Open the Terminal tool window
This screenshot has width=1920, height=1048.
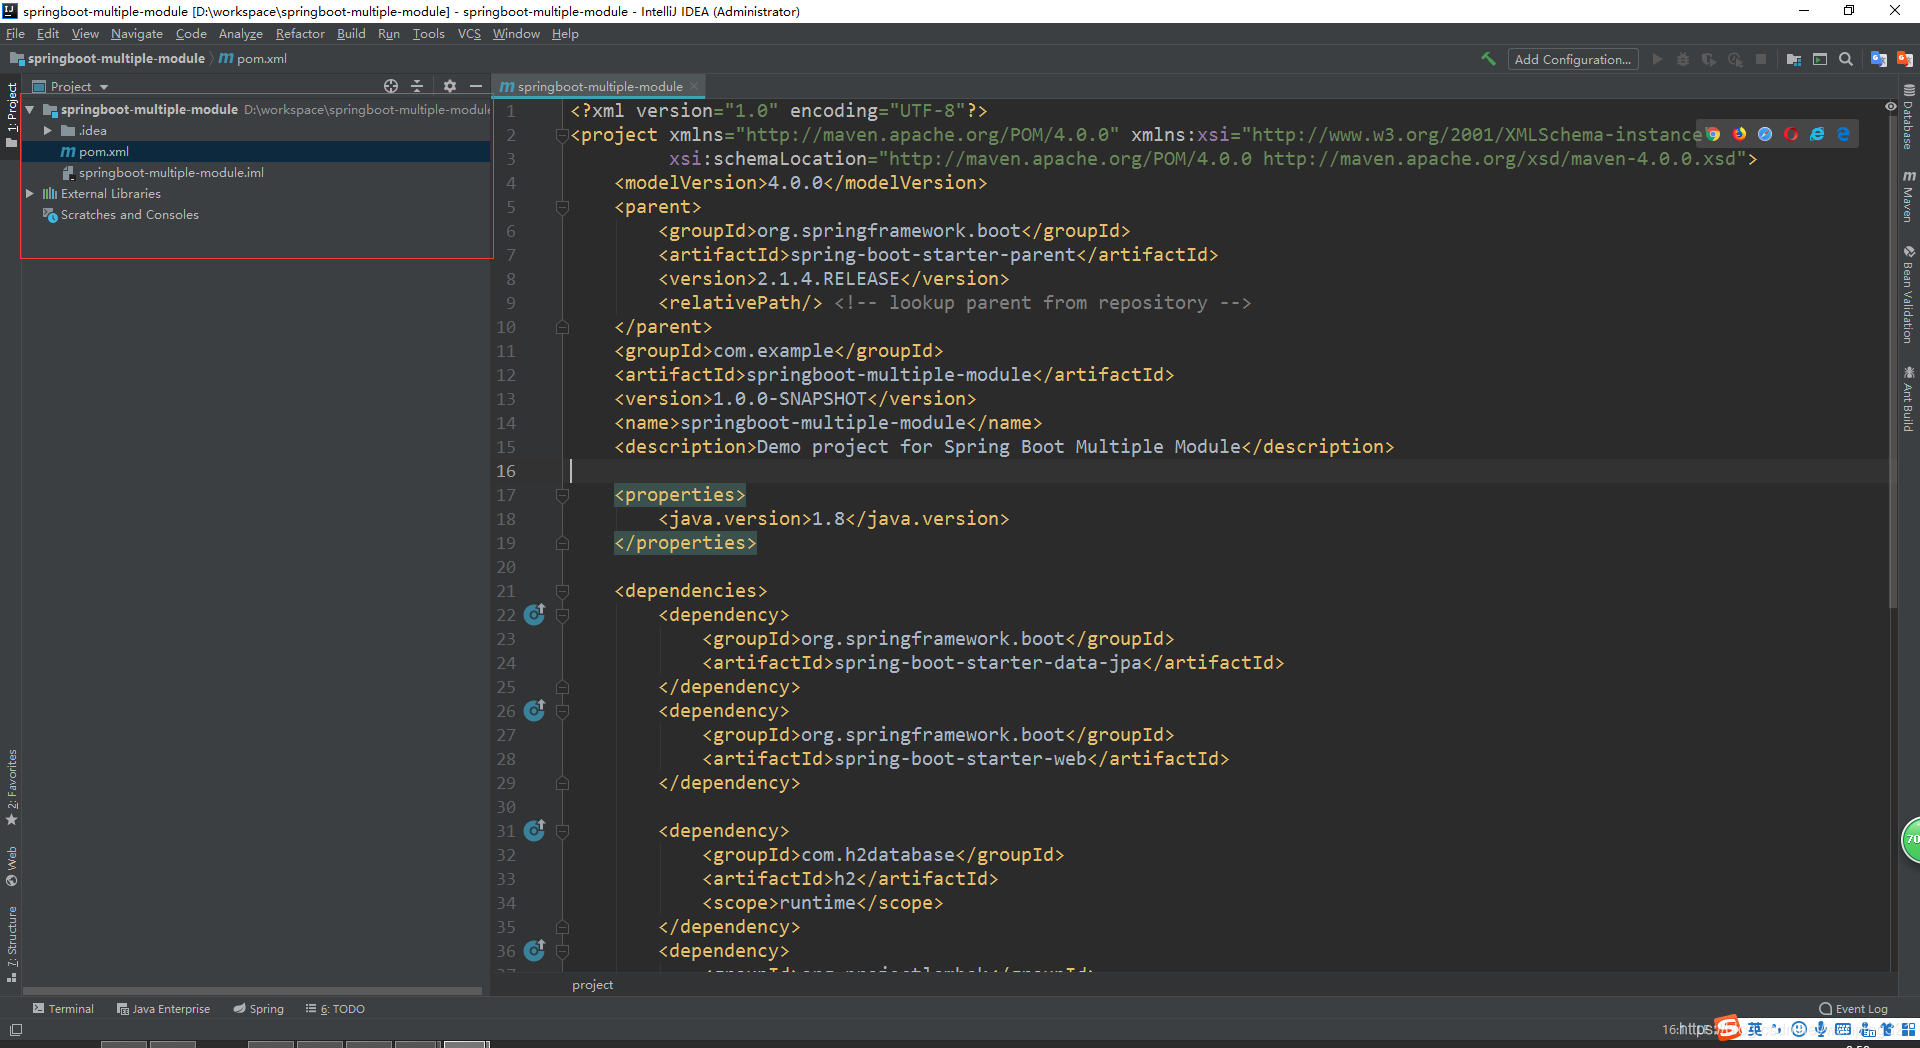click(63, 1008)
